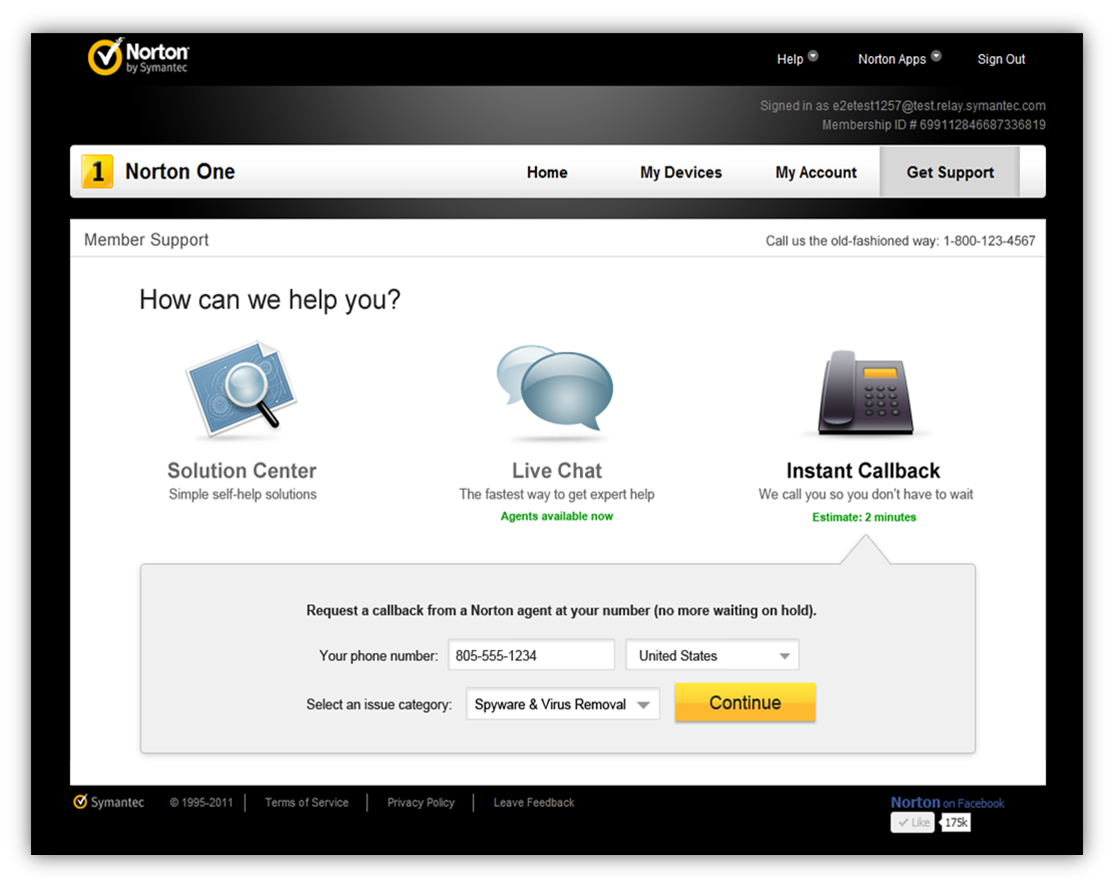Click the "How can we help you?" heading
Screen dimensions: 1114x887
270,300
